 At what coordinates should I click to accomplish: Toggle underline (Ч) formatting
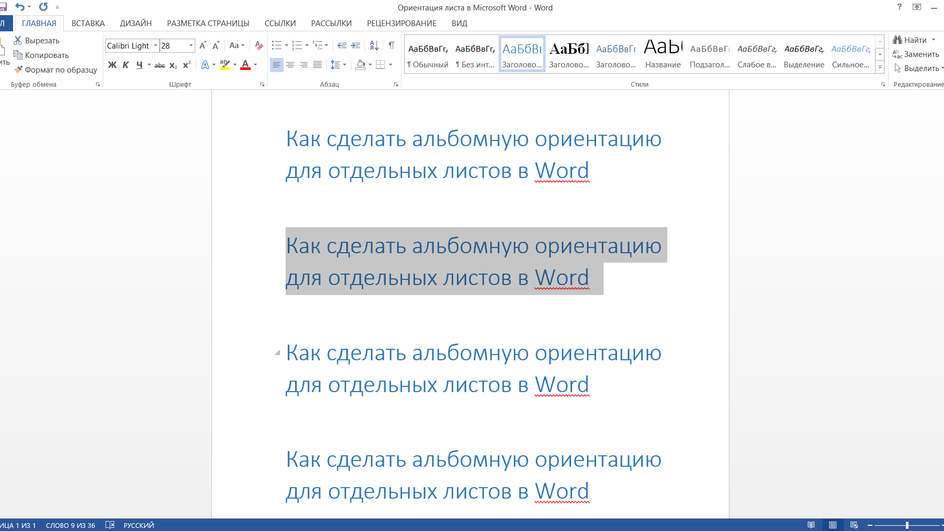(x=139, y=65)
